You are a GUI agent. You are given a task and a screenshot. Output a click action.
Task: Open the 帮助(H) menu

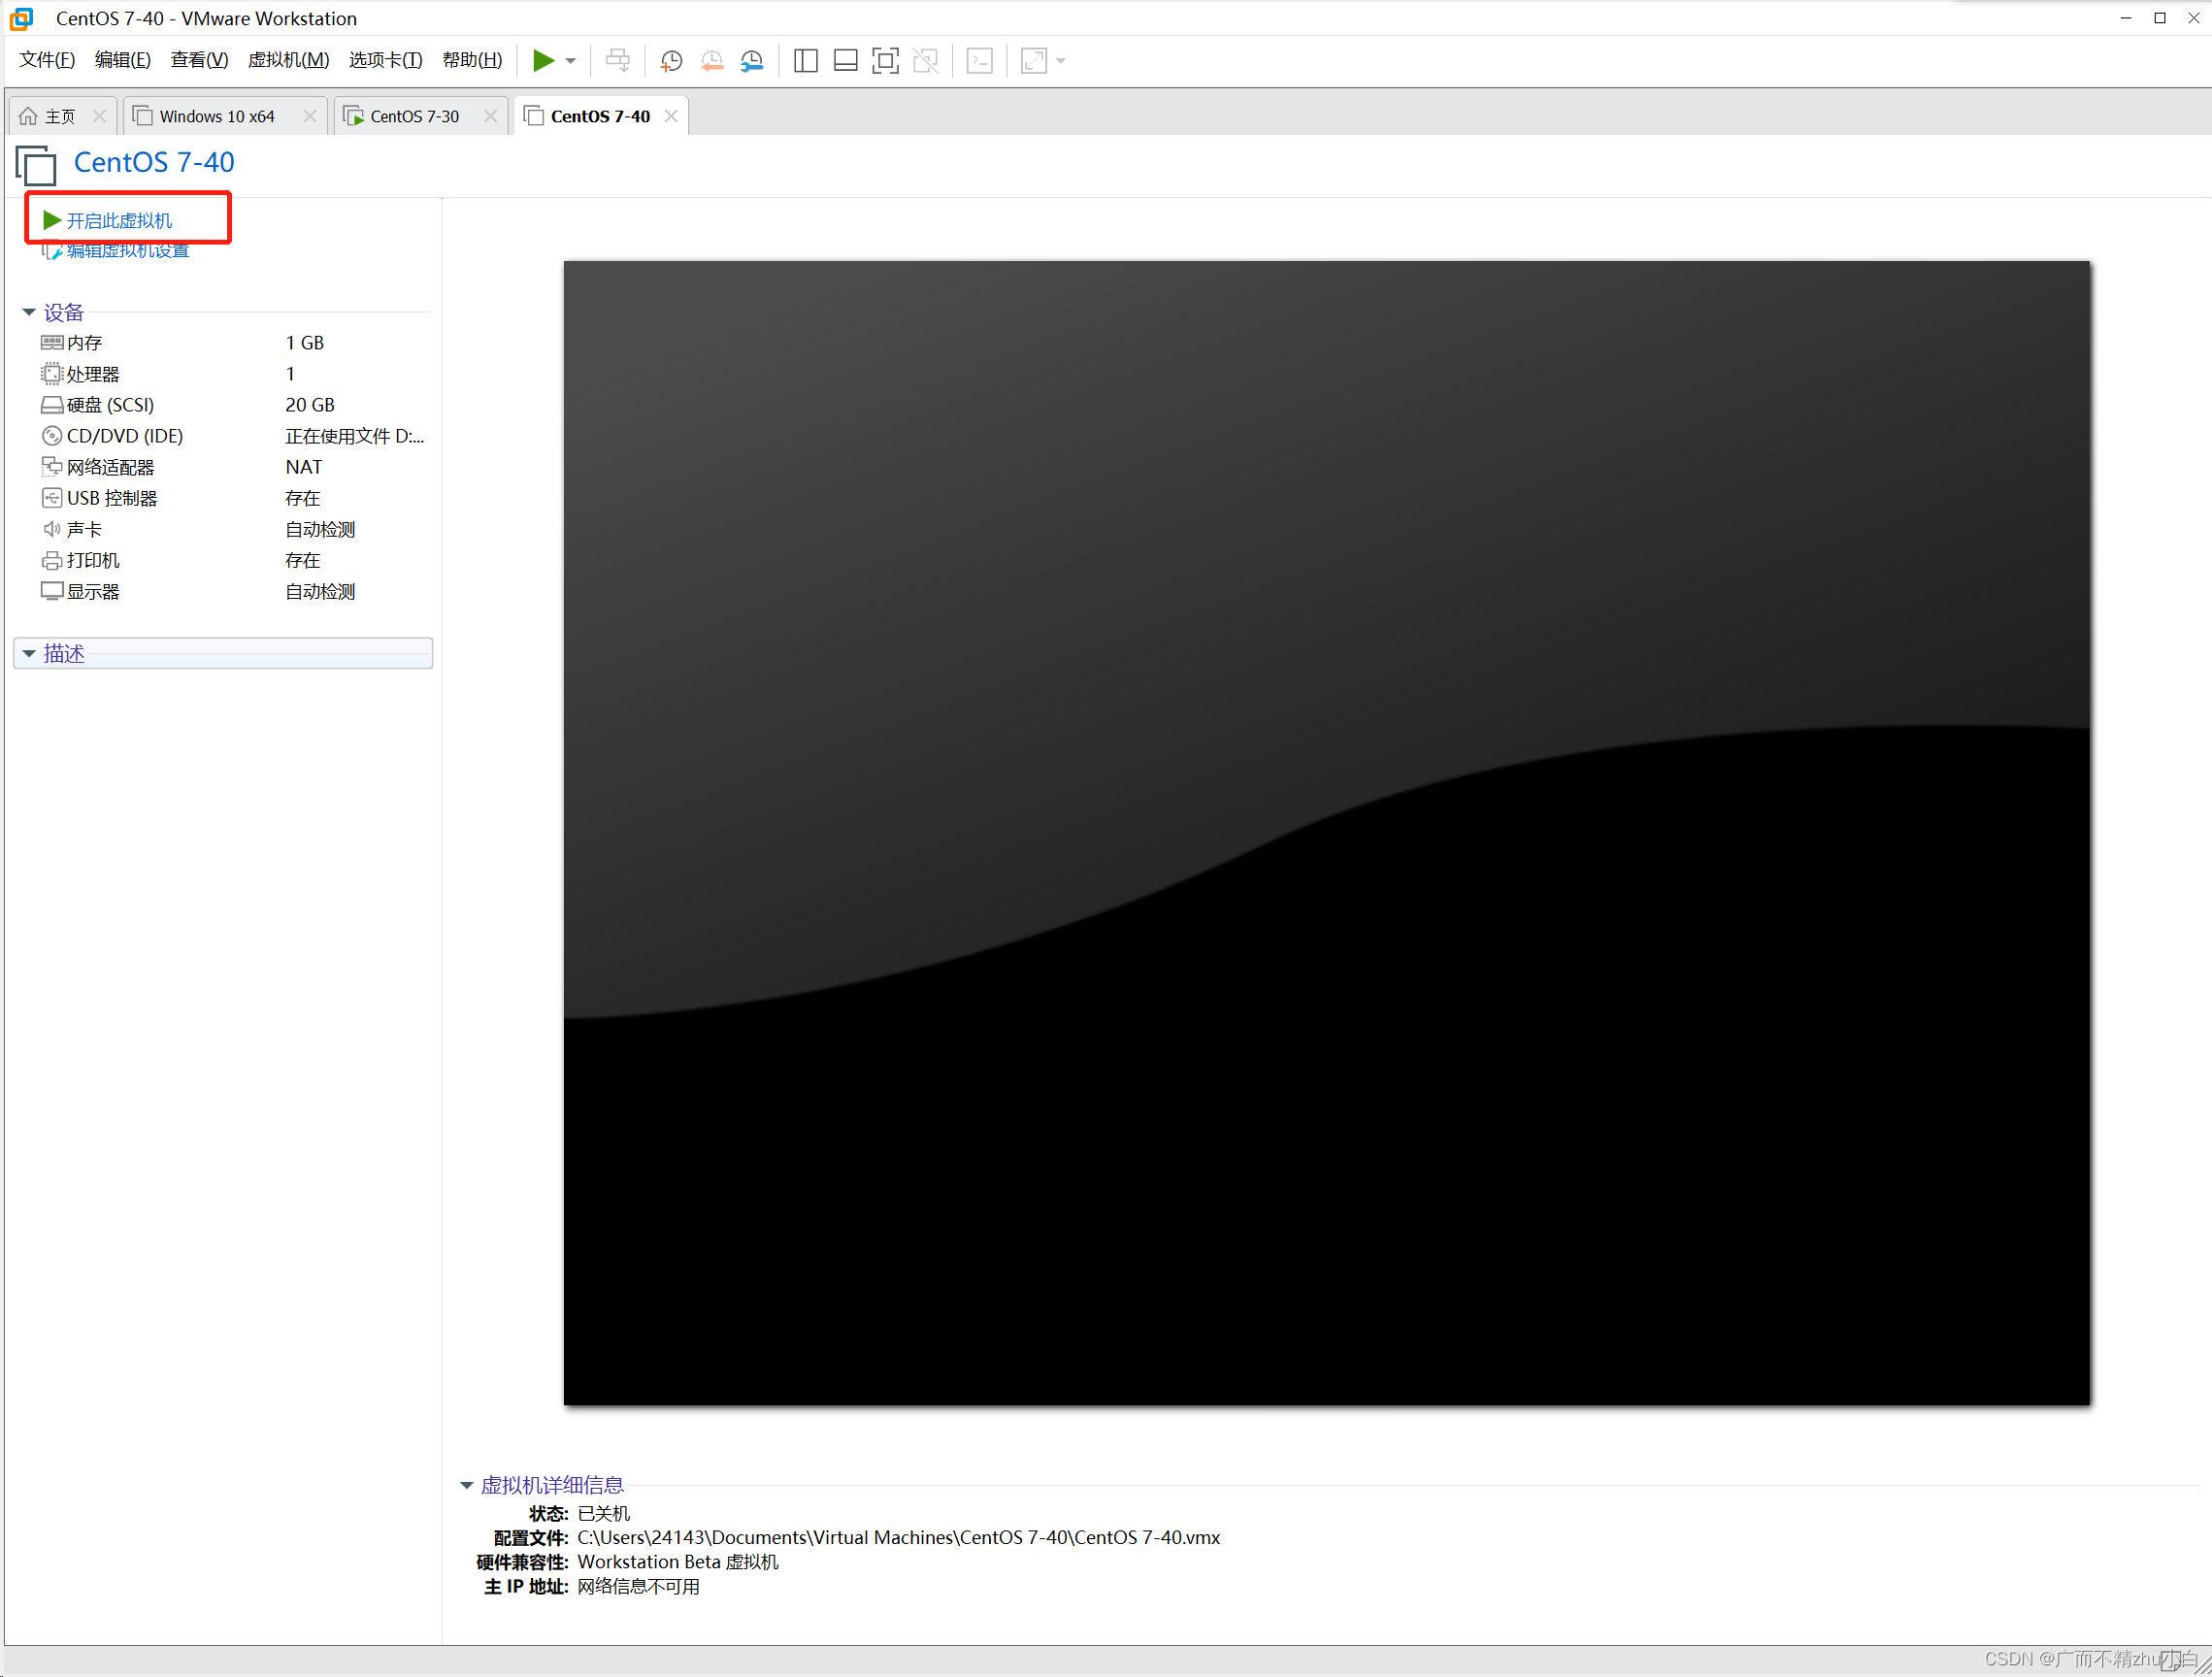472,60
